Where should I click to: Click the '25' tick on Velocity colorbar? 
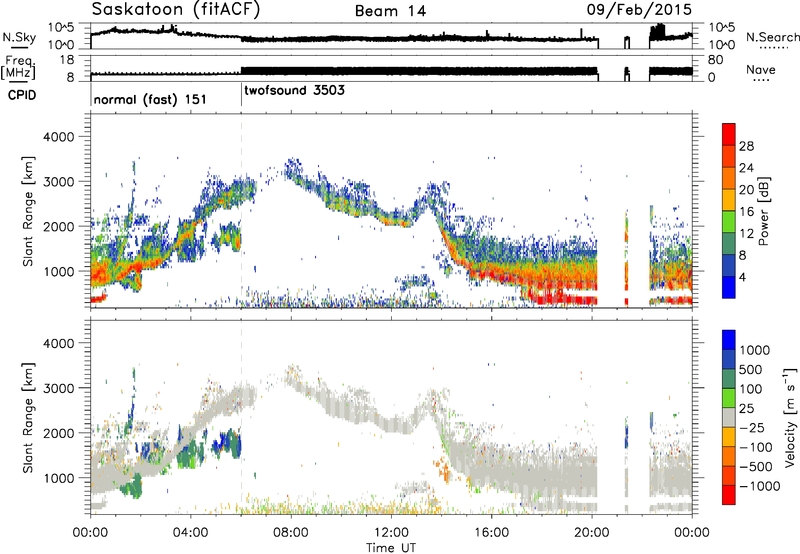[747, 409]
